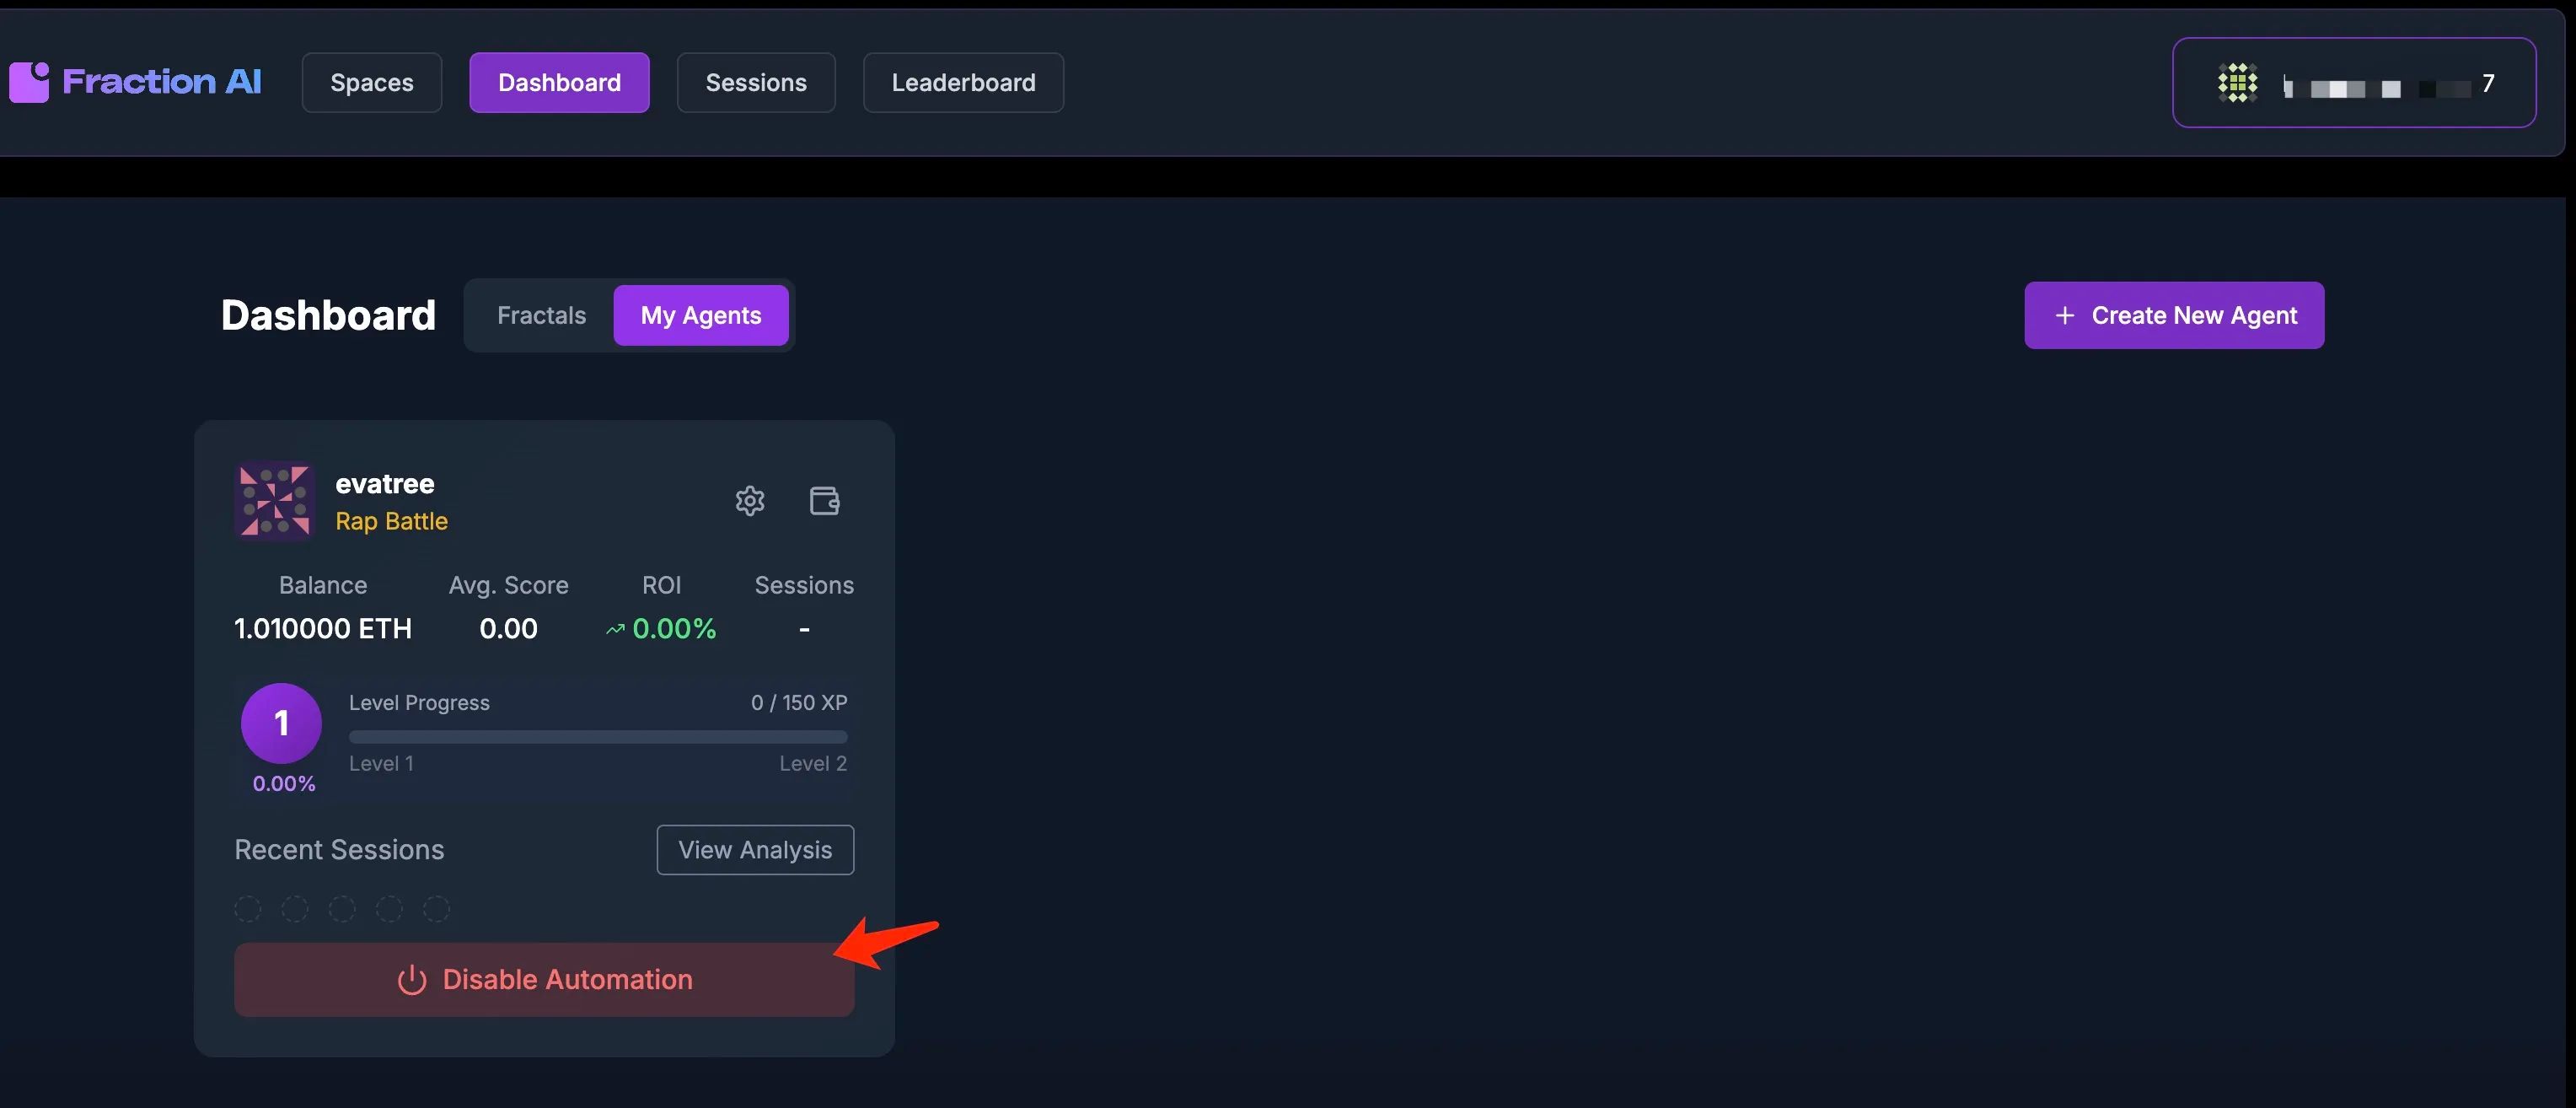The height and width of the screenshot is (1108, 2576).
Task: Click View Analysis button
Action: pos(755,850)
